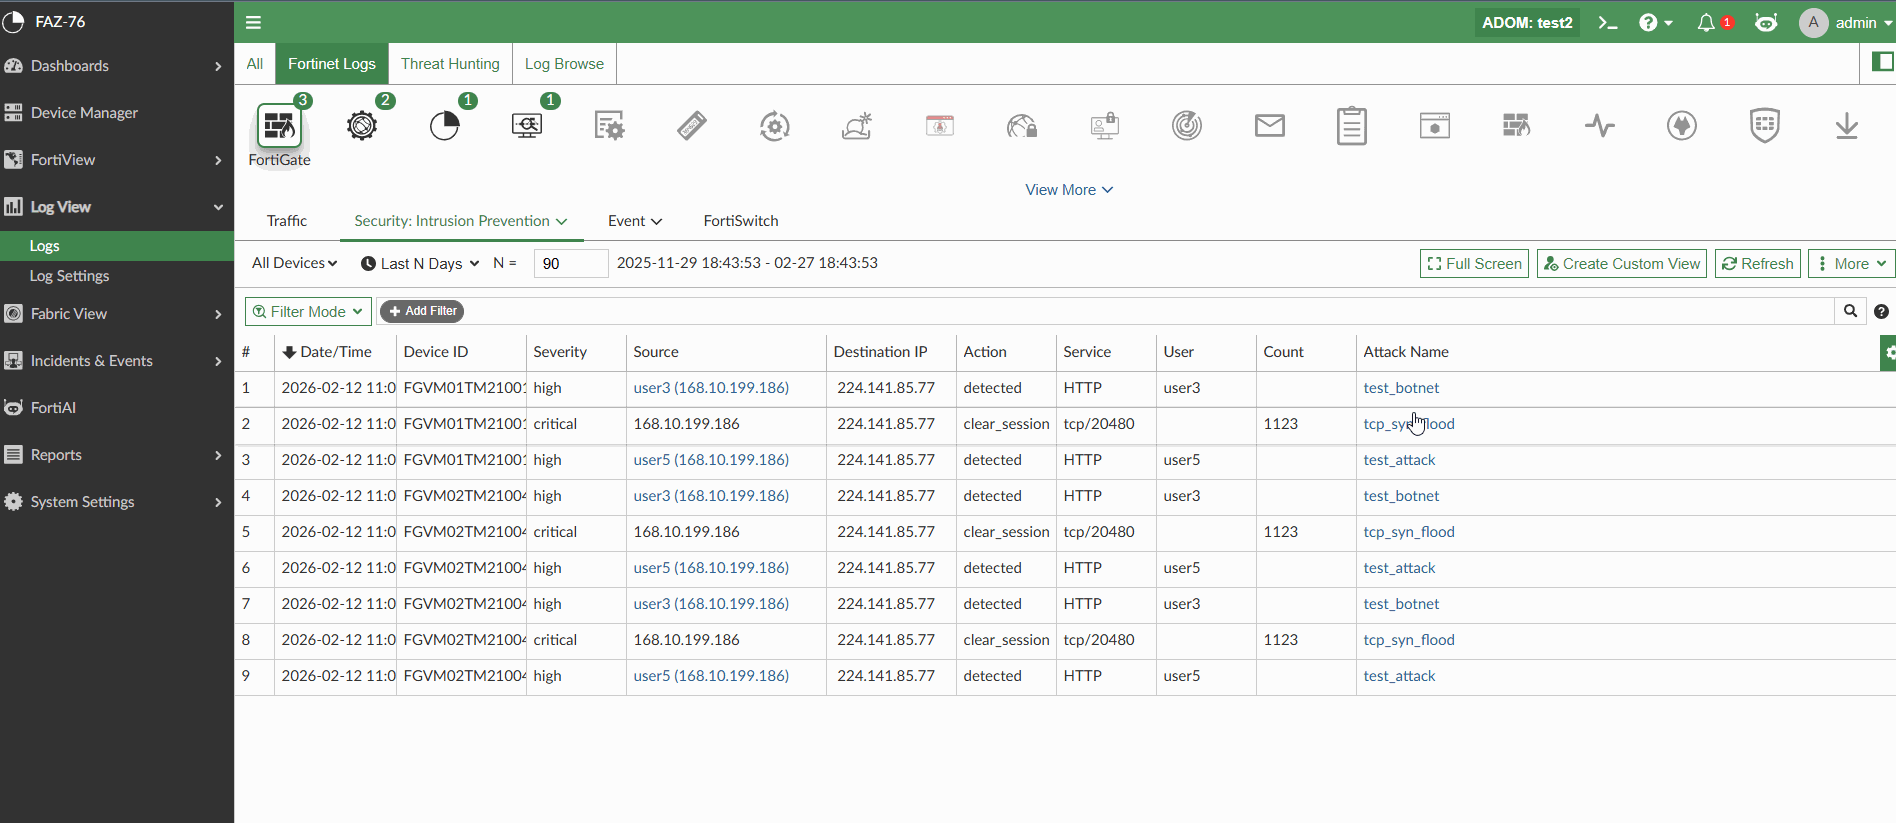Click the gear-globe device icon with badge 2
1896x823 pixels.
(362, 126)
